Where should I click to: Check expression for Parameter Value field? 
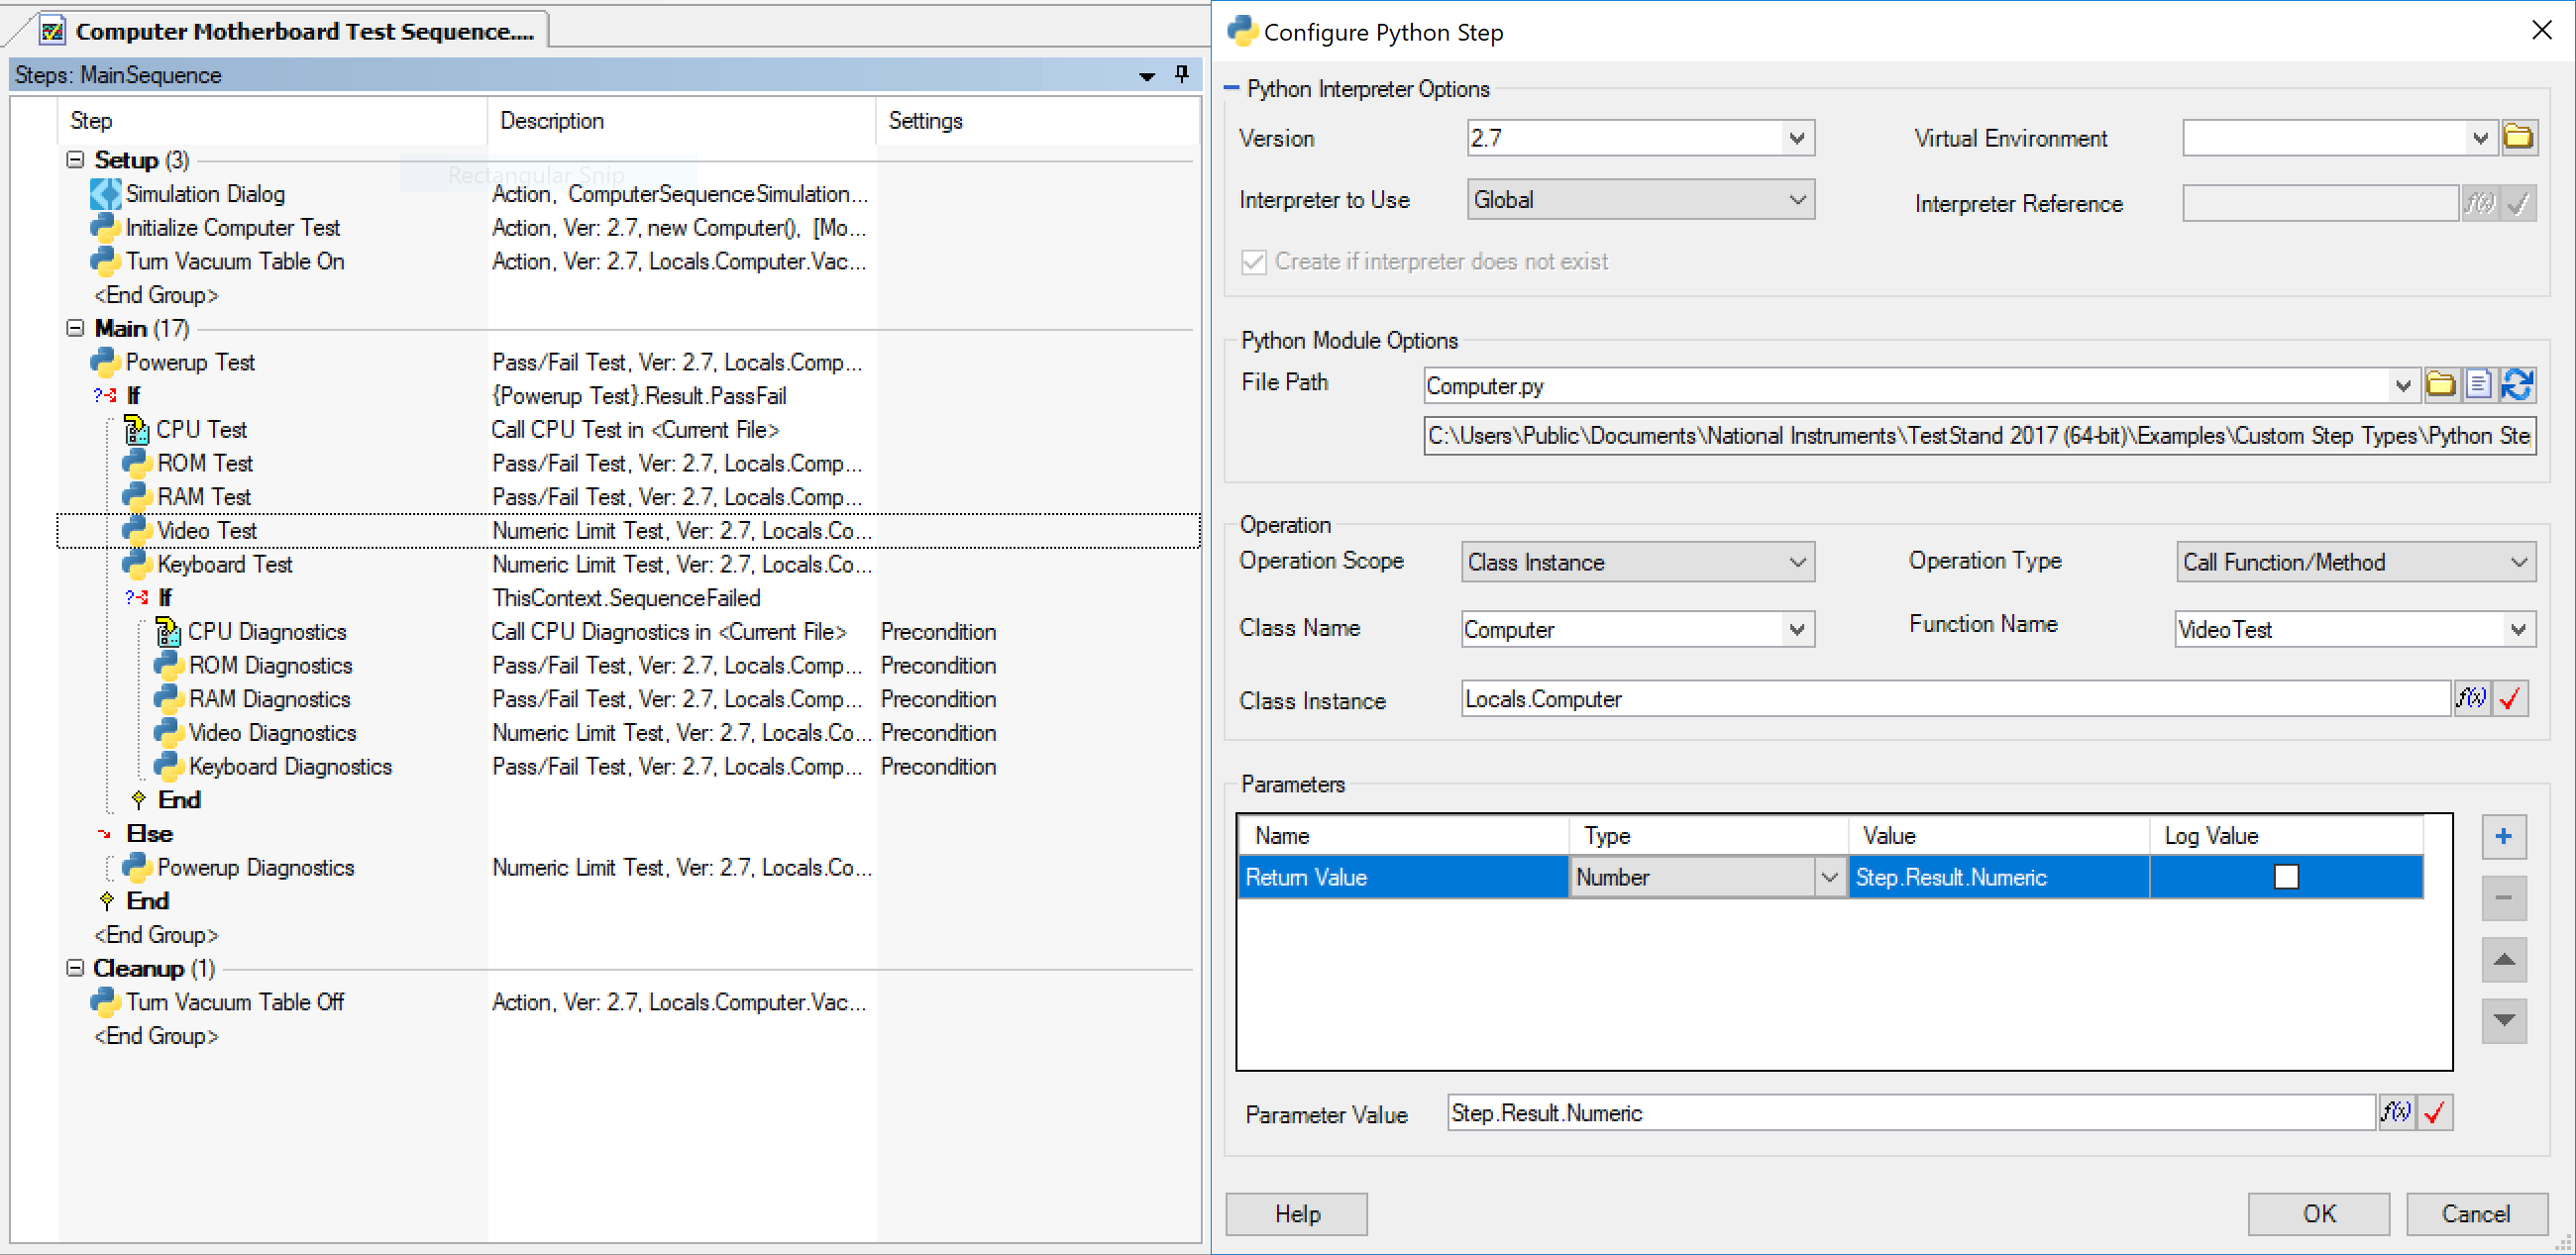tap(2435, 1112)
